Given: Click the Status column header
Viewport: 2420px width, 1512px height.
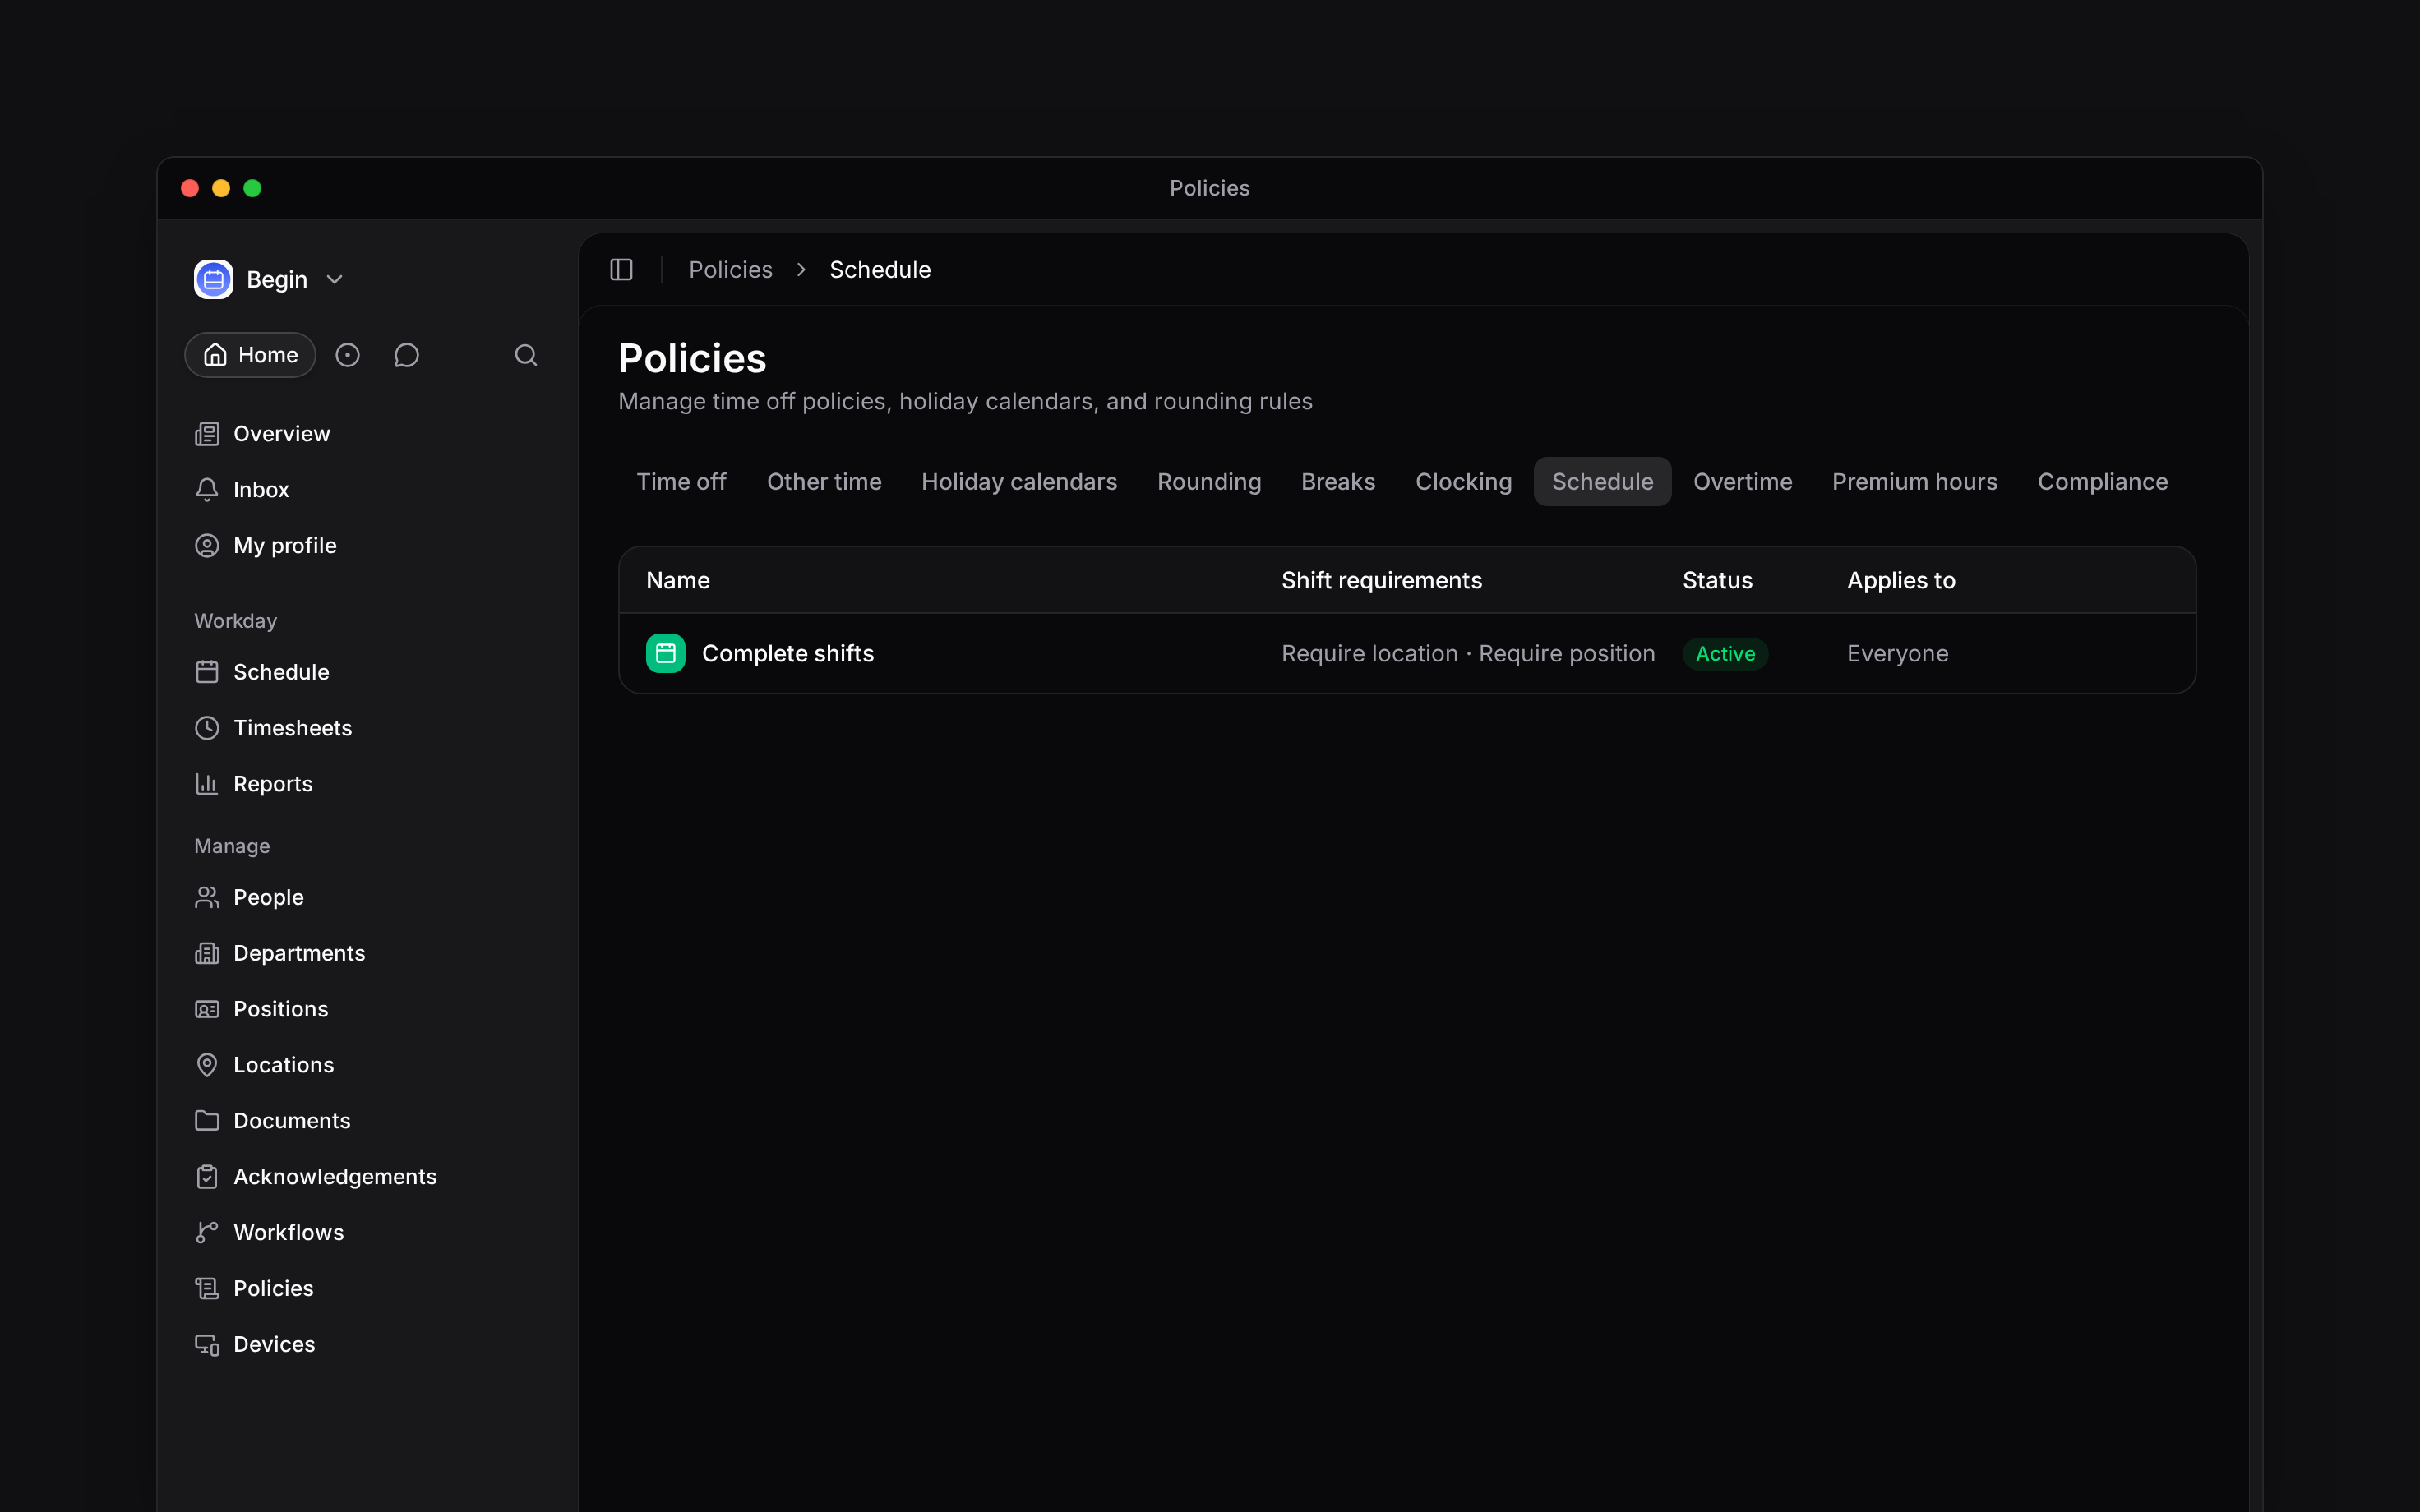Looking at the screenshot, I should coord(1717,581).
